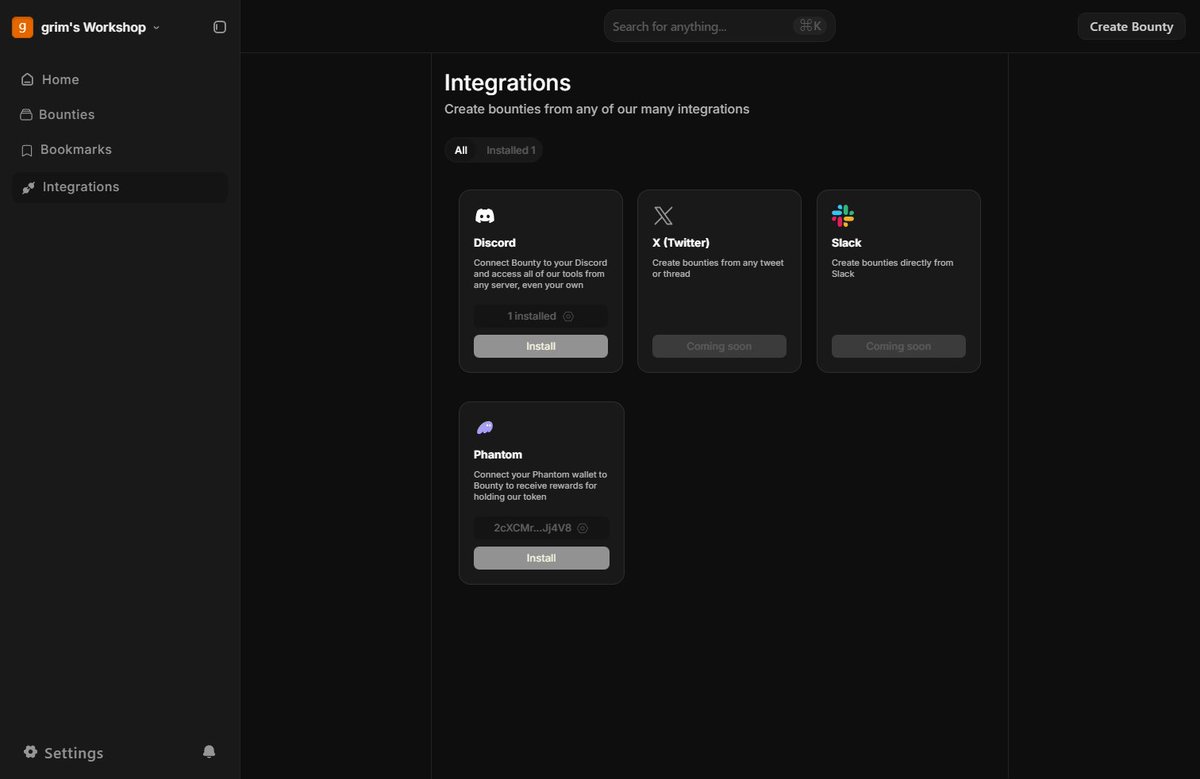Open Settings at the sidebar bottom

63,753
